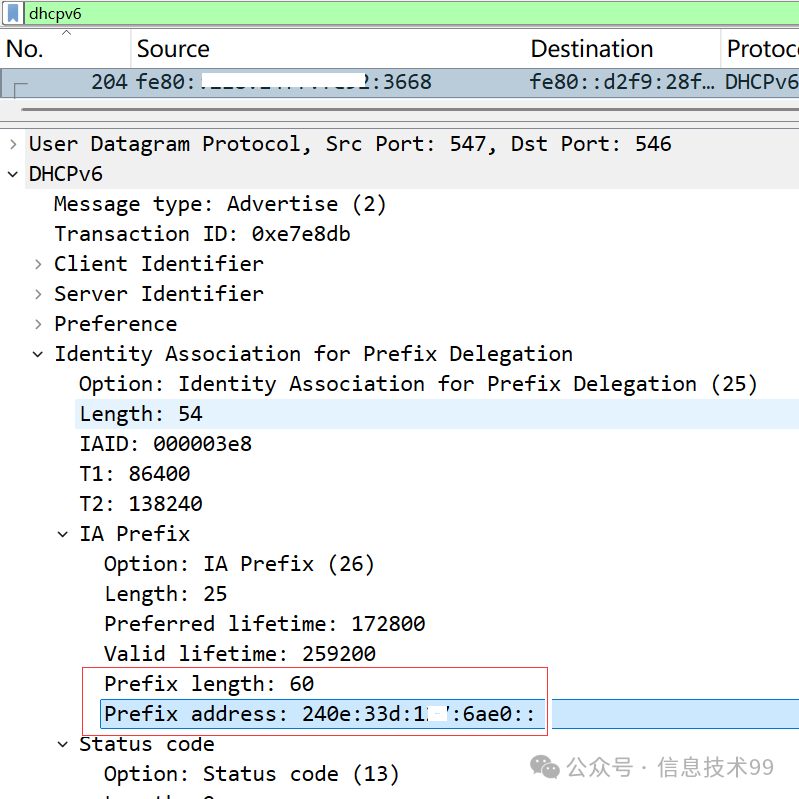Viewport: 799px width, 799px height.
Task: Expand the Client Identifier option
Action: point(38,264)
